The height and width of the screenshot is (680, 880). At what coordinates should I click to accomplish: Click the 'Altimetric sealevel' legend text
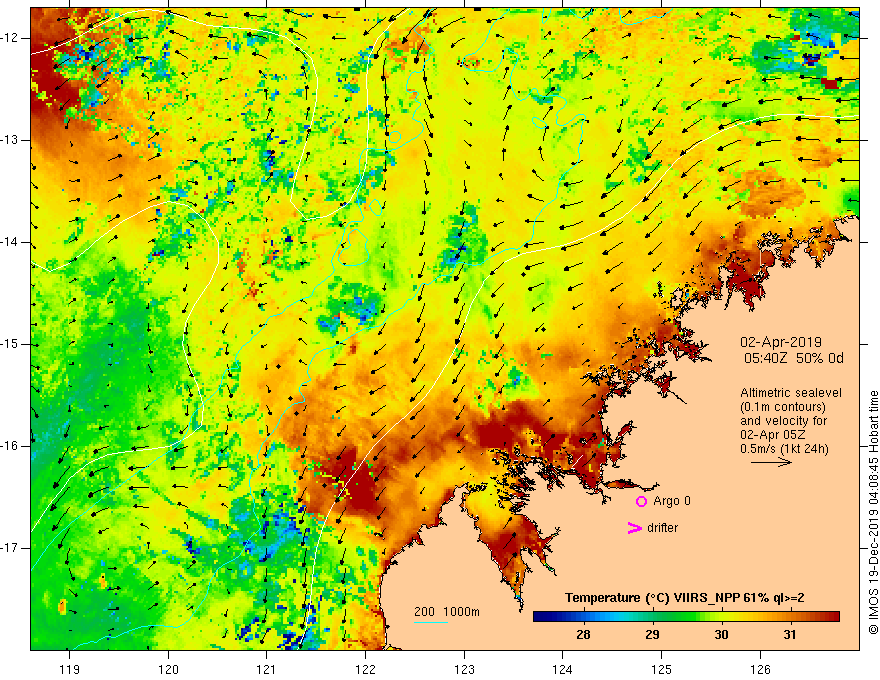click(791, 393)
